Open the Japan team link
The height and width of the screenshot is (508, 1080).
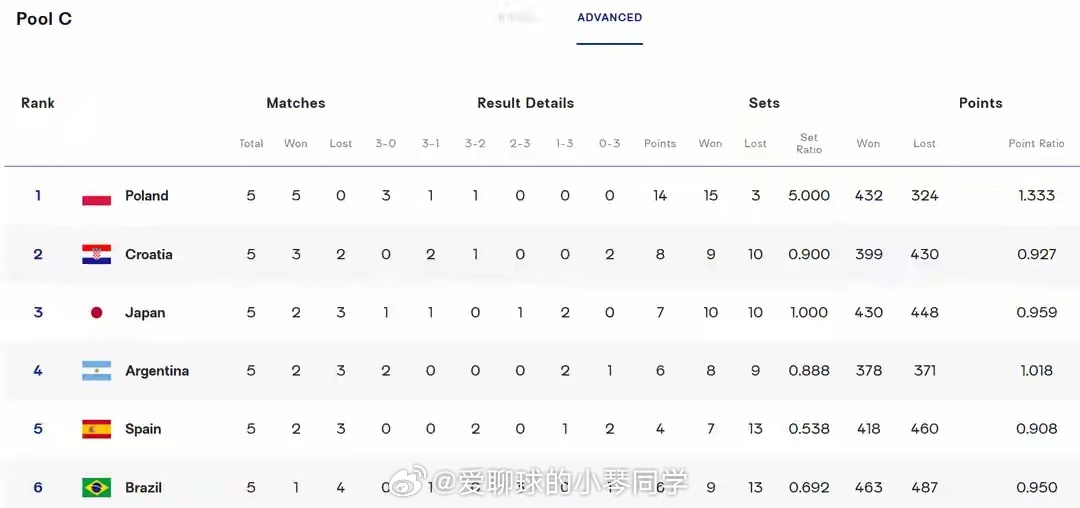[x=145, y=313]
